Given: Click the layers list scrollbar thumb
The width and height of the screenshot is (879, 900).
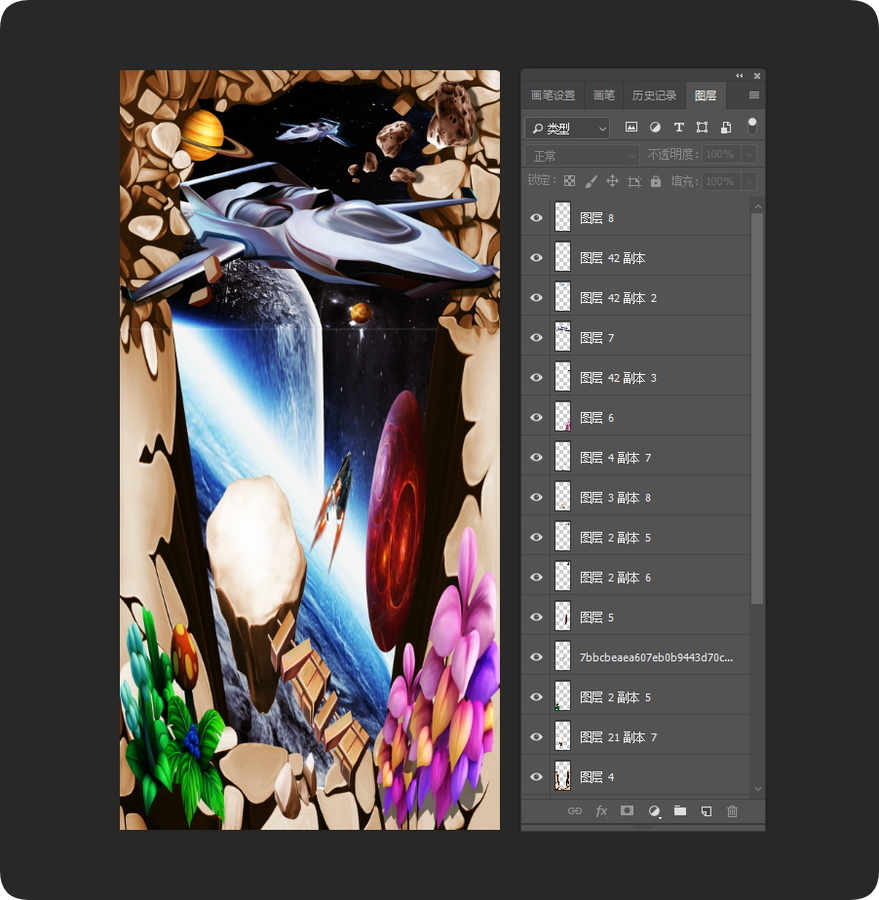Looking at the screenshot, I should pos(757,408).
